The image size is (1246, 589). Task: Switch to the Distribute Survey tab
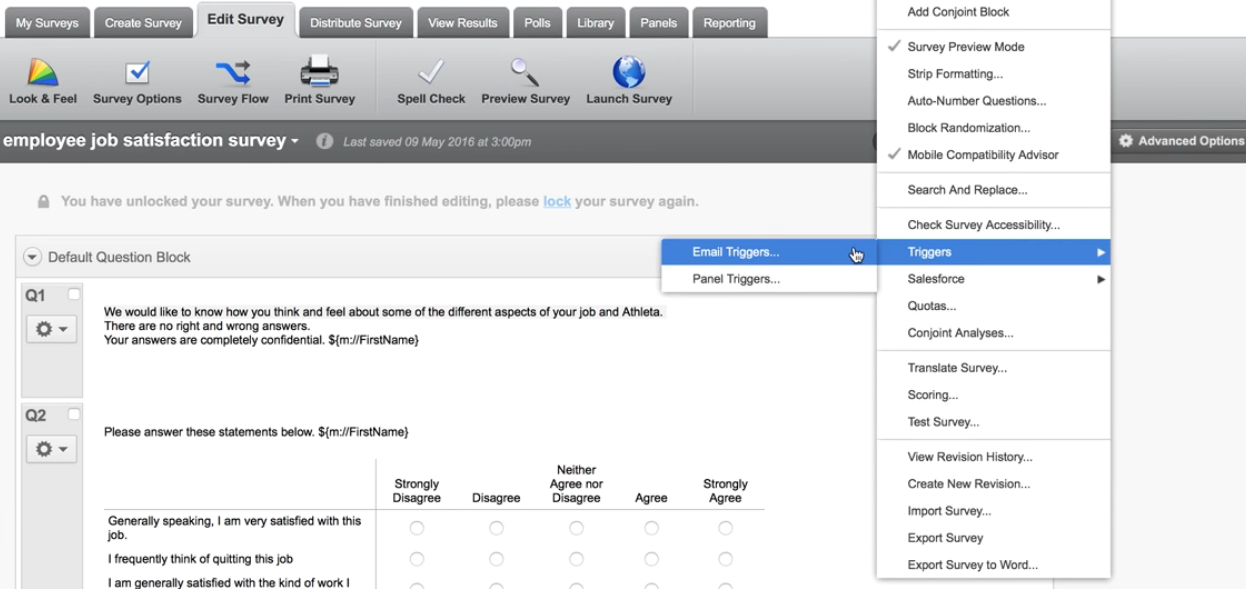pyautogui.click(x=357, y=20)
